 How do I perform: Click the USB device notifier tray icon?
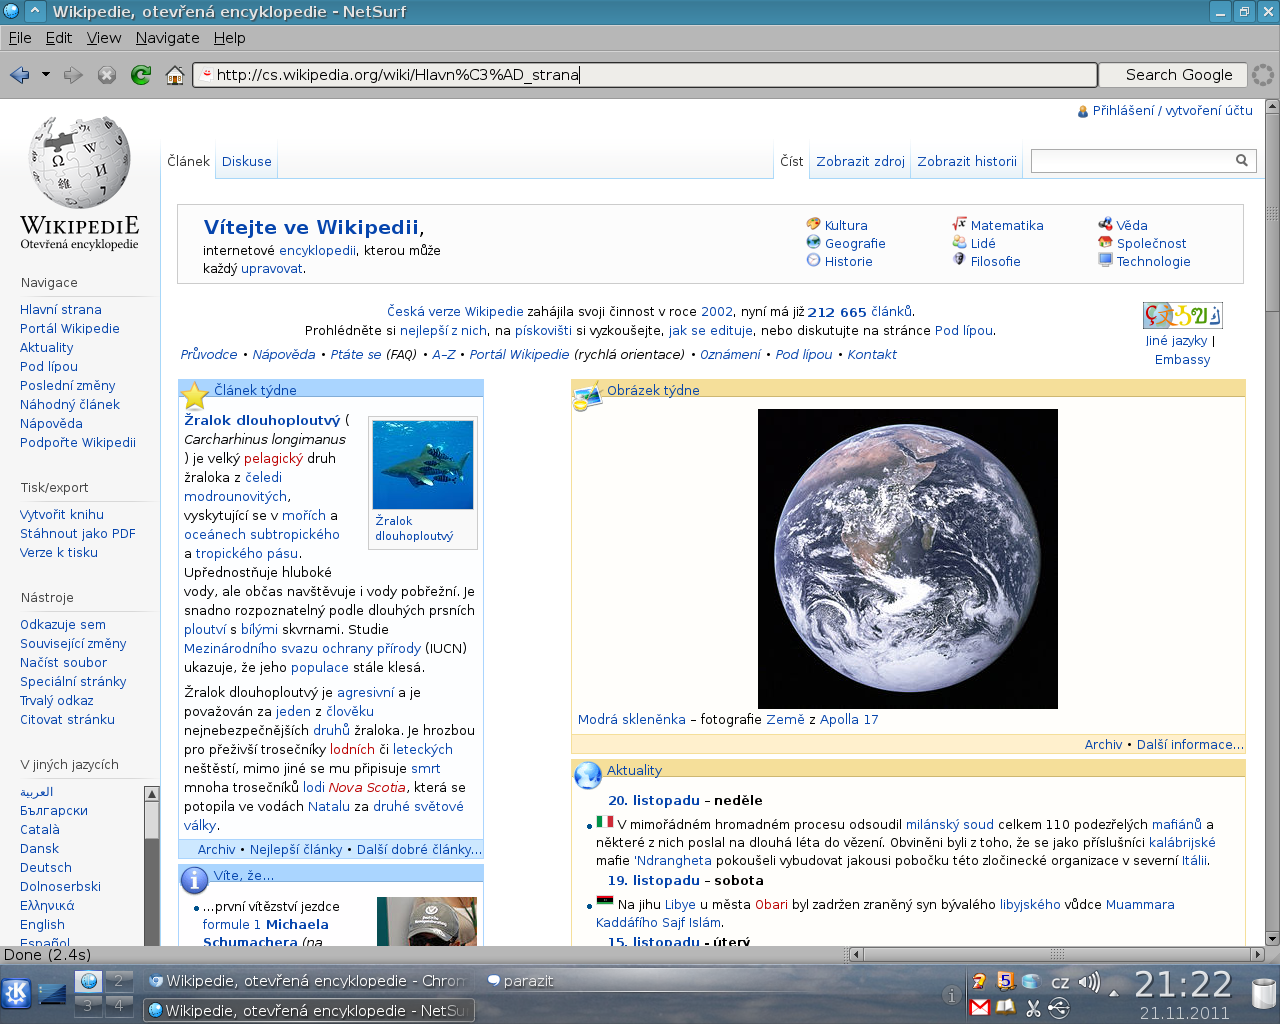(1058, 1008)
